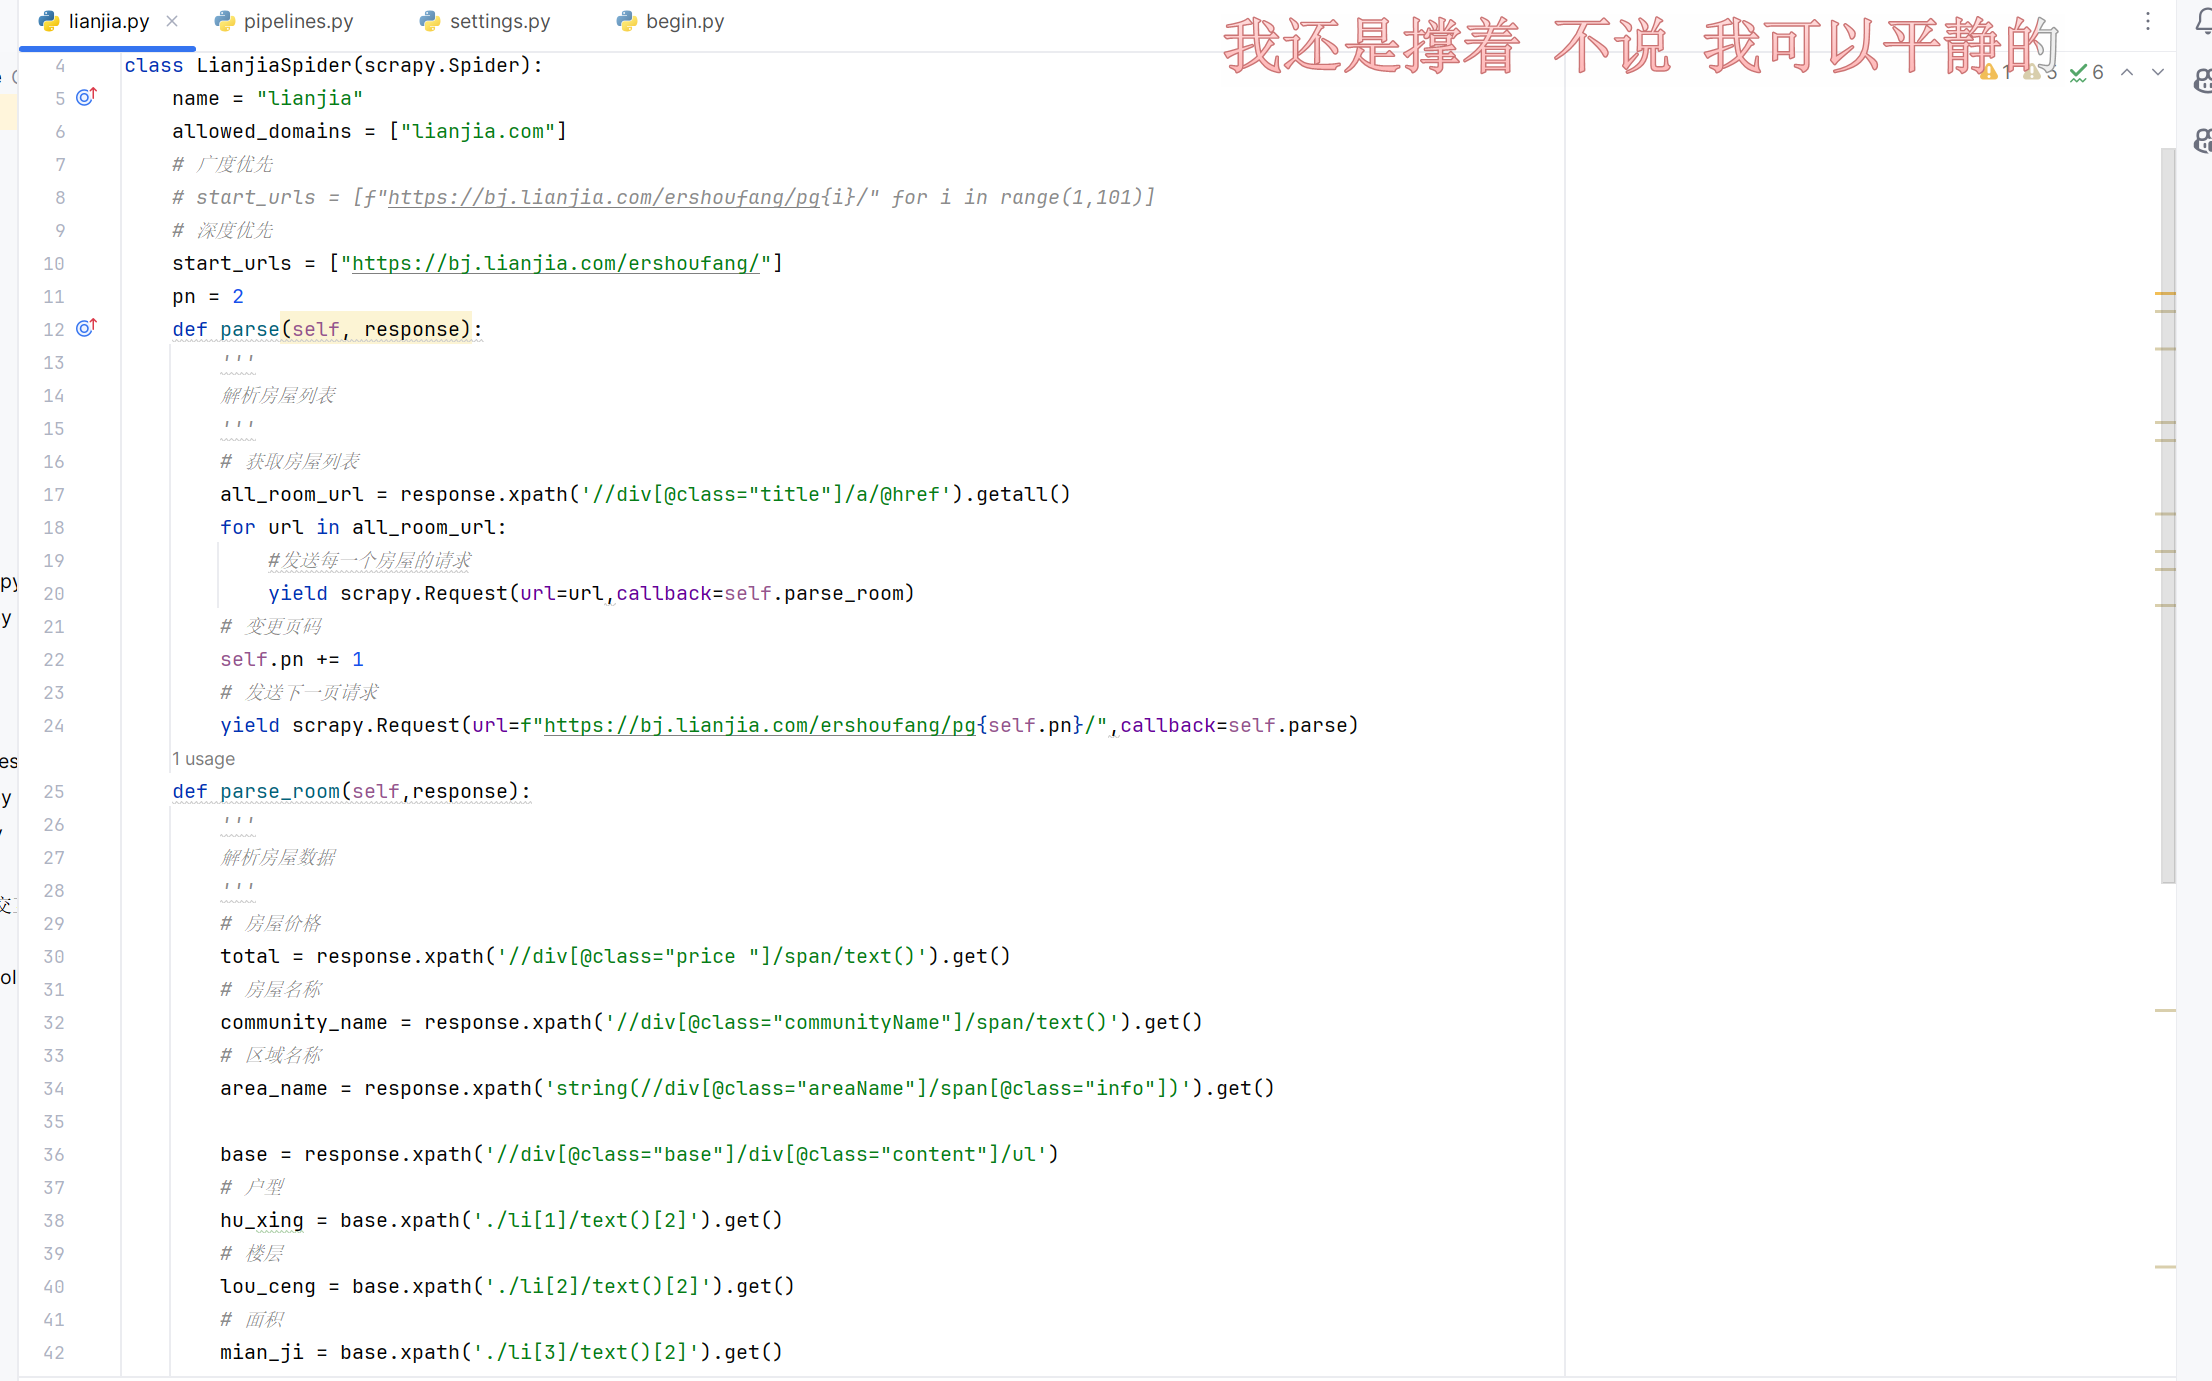Image resolution: width=2212 pixels, height=1381 pixels.
Task: Click 'total' variable on line 30
Action: (x=250, y=956)
